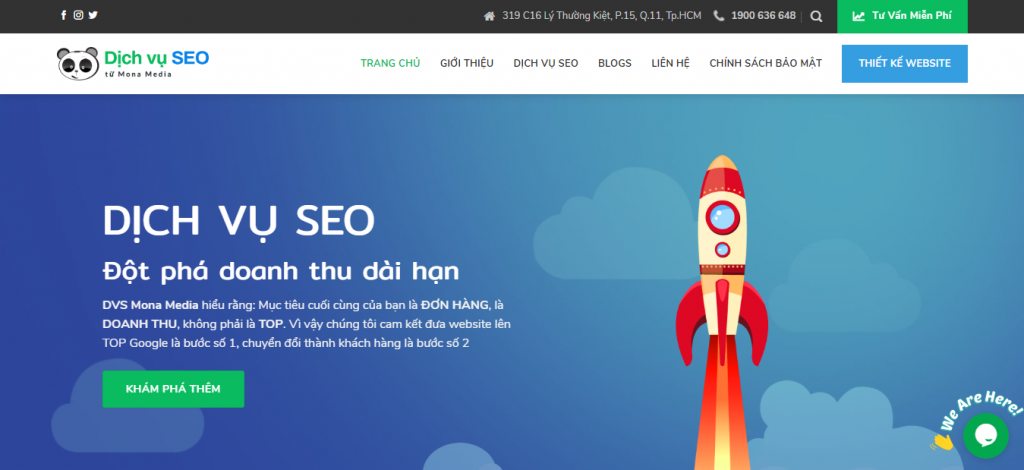
Task: Click the THIẾT KẾ WEBSITE blue button
Action: (904, 63)
